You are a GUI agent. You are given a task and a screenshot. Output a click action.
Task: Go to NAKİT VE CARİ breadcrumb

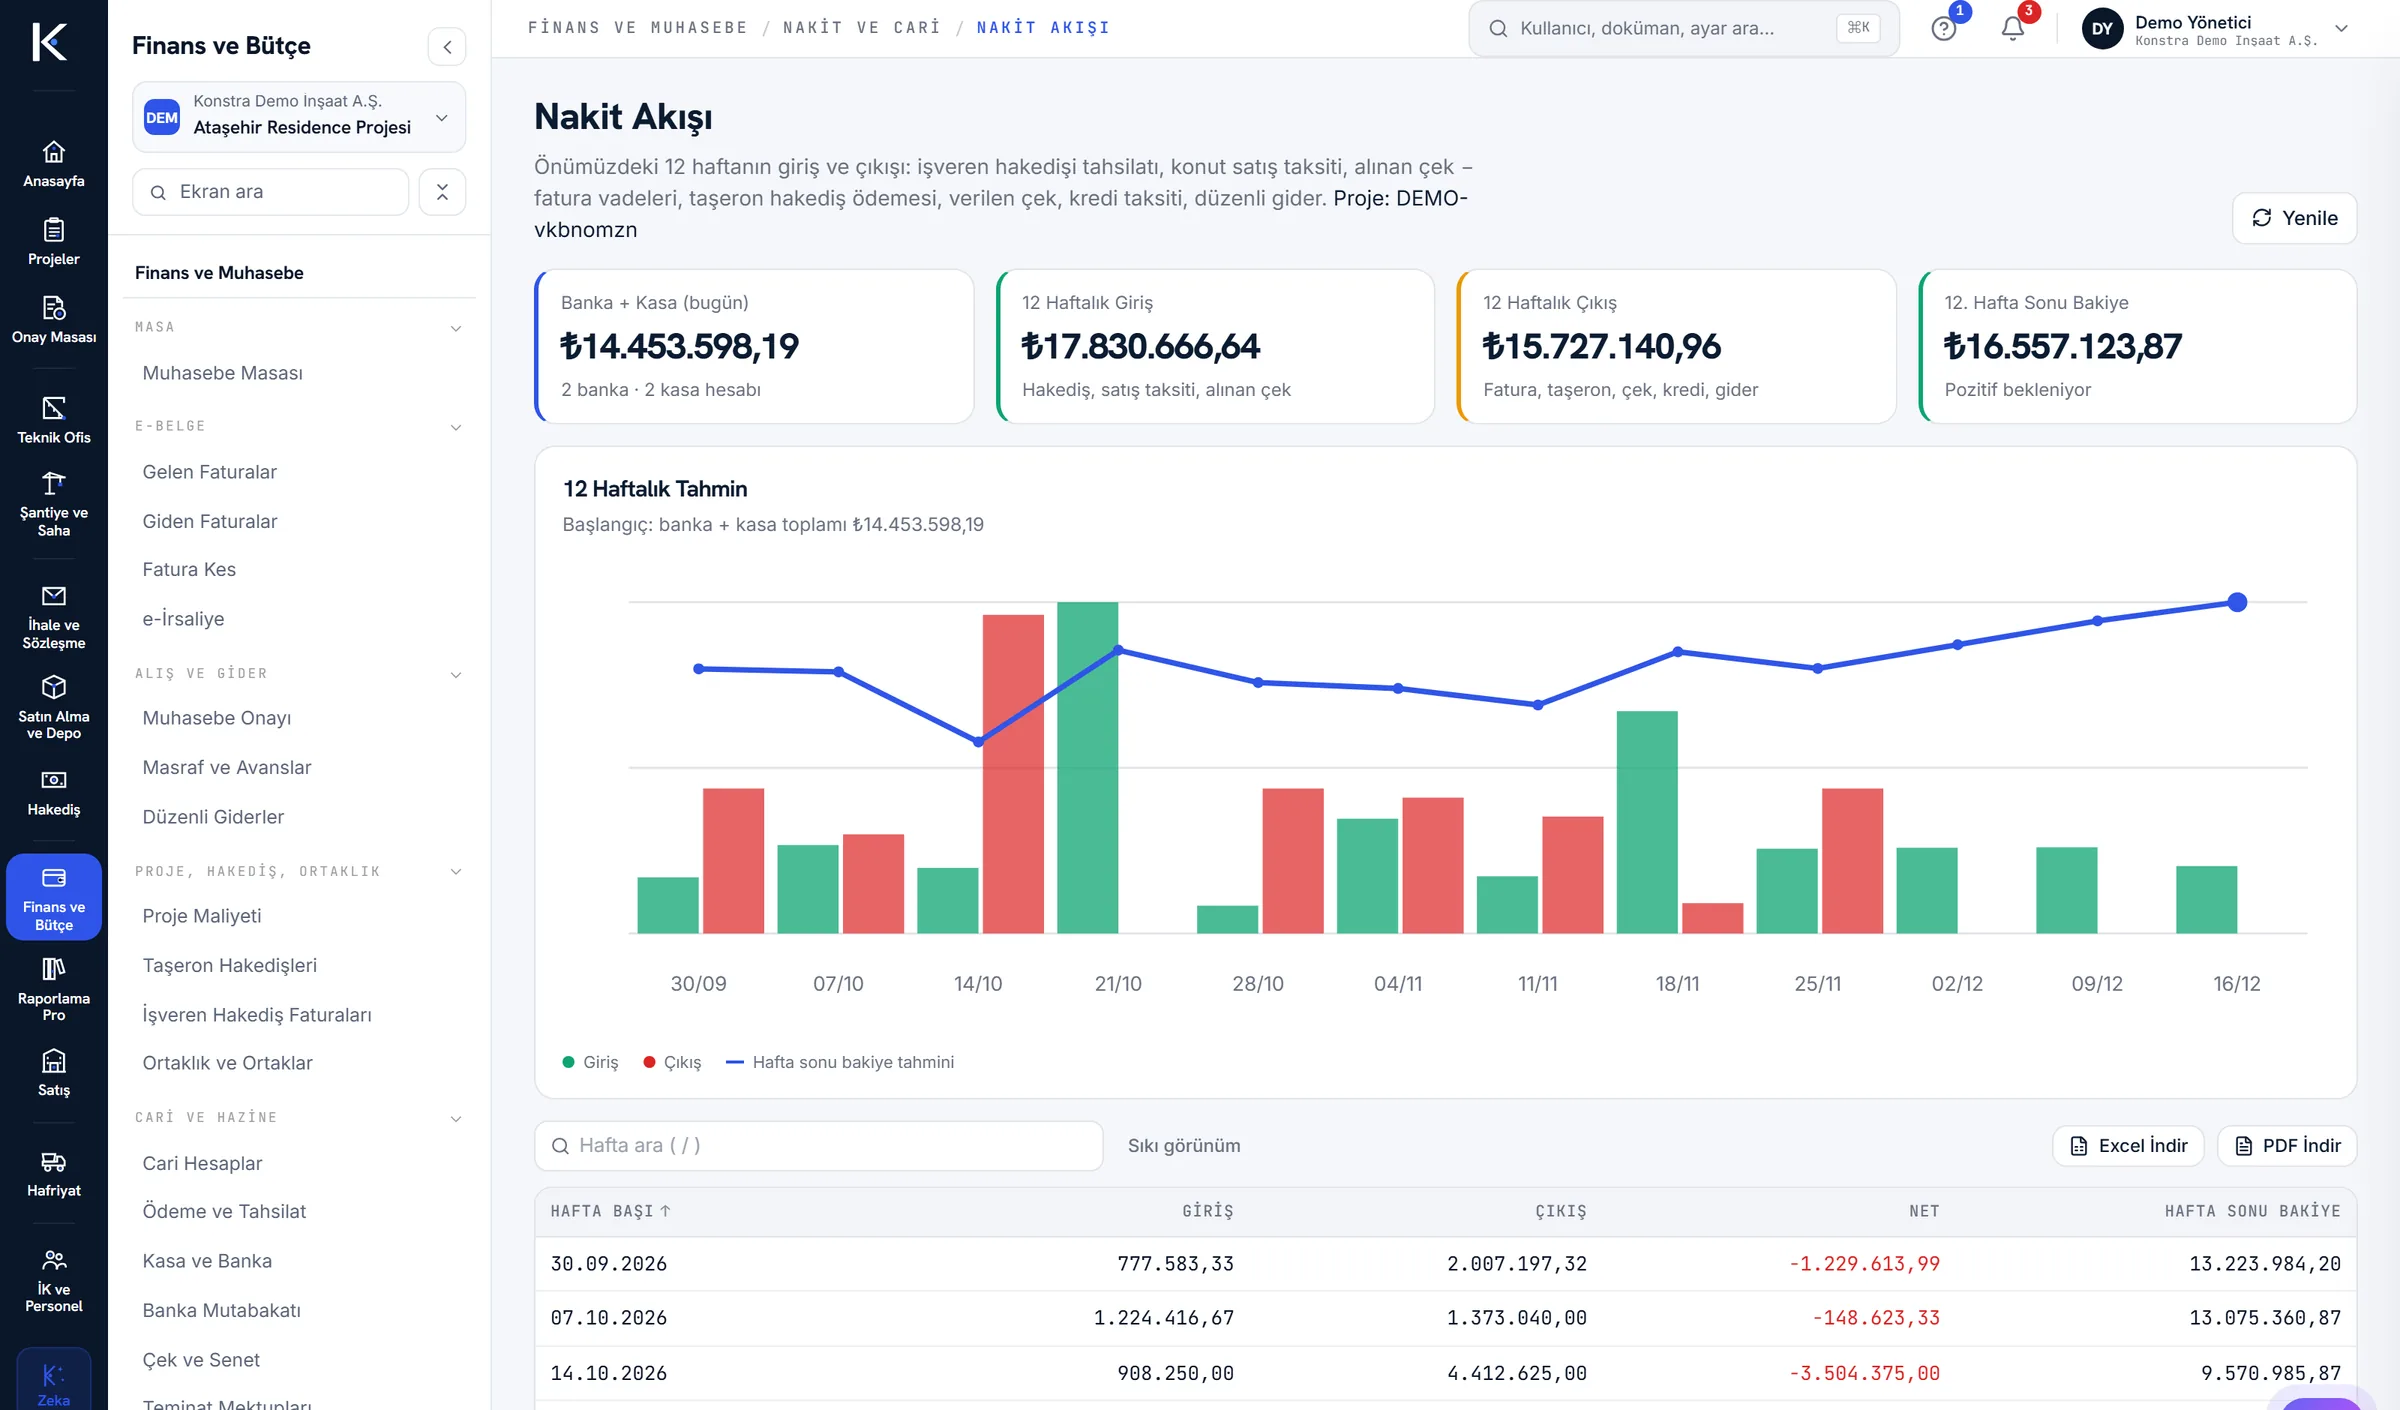(862, 27)
